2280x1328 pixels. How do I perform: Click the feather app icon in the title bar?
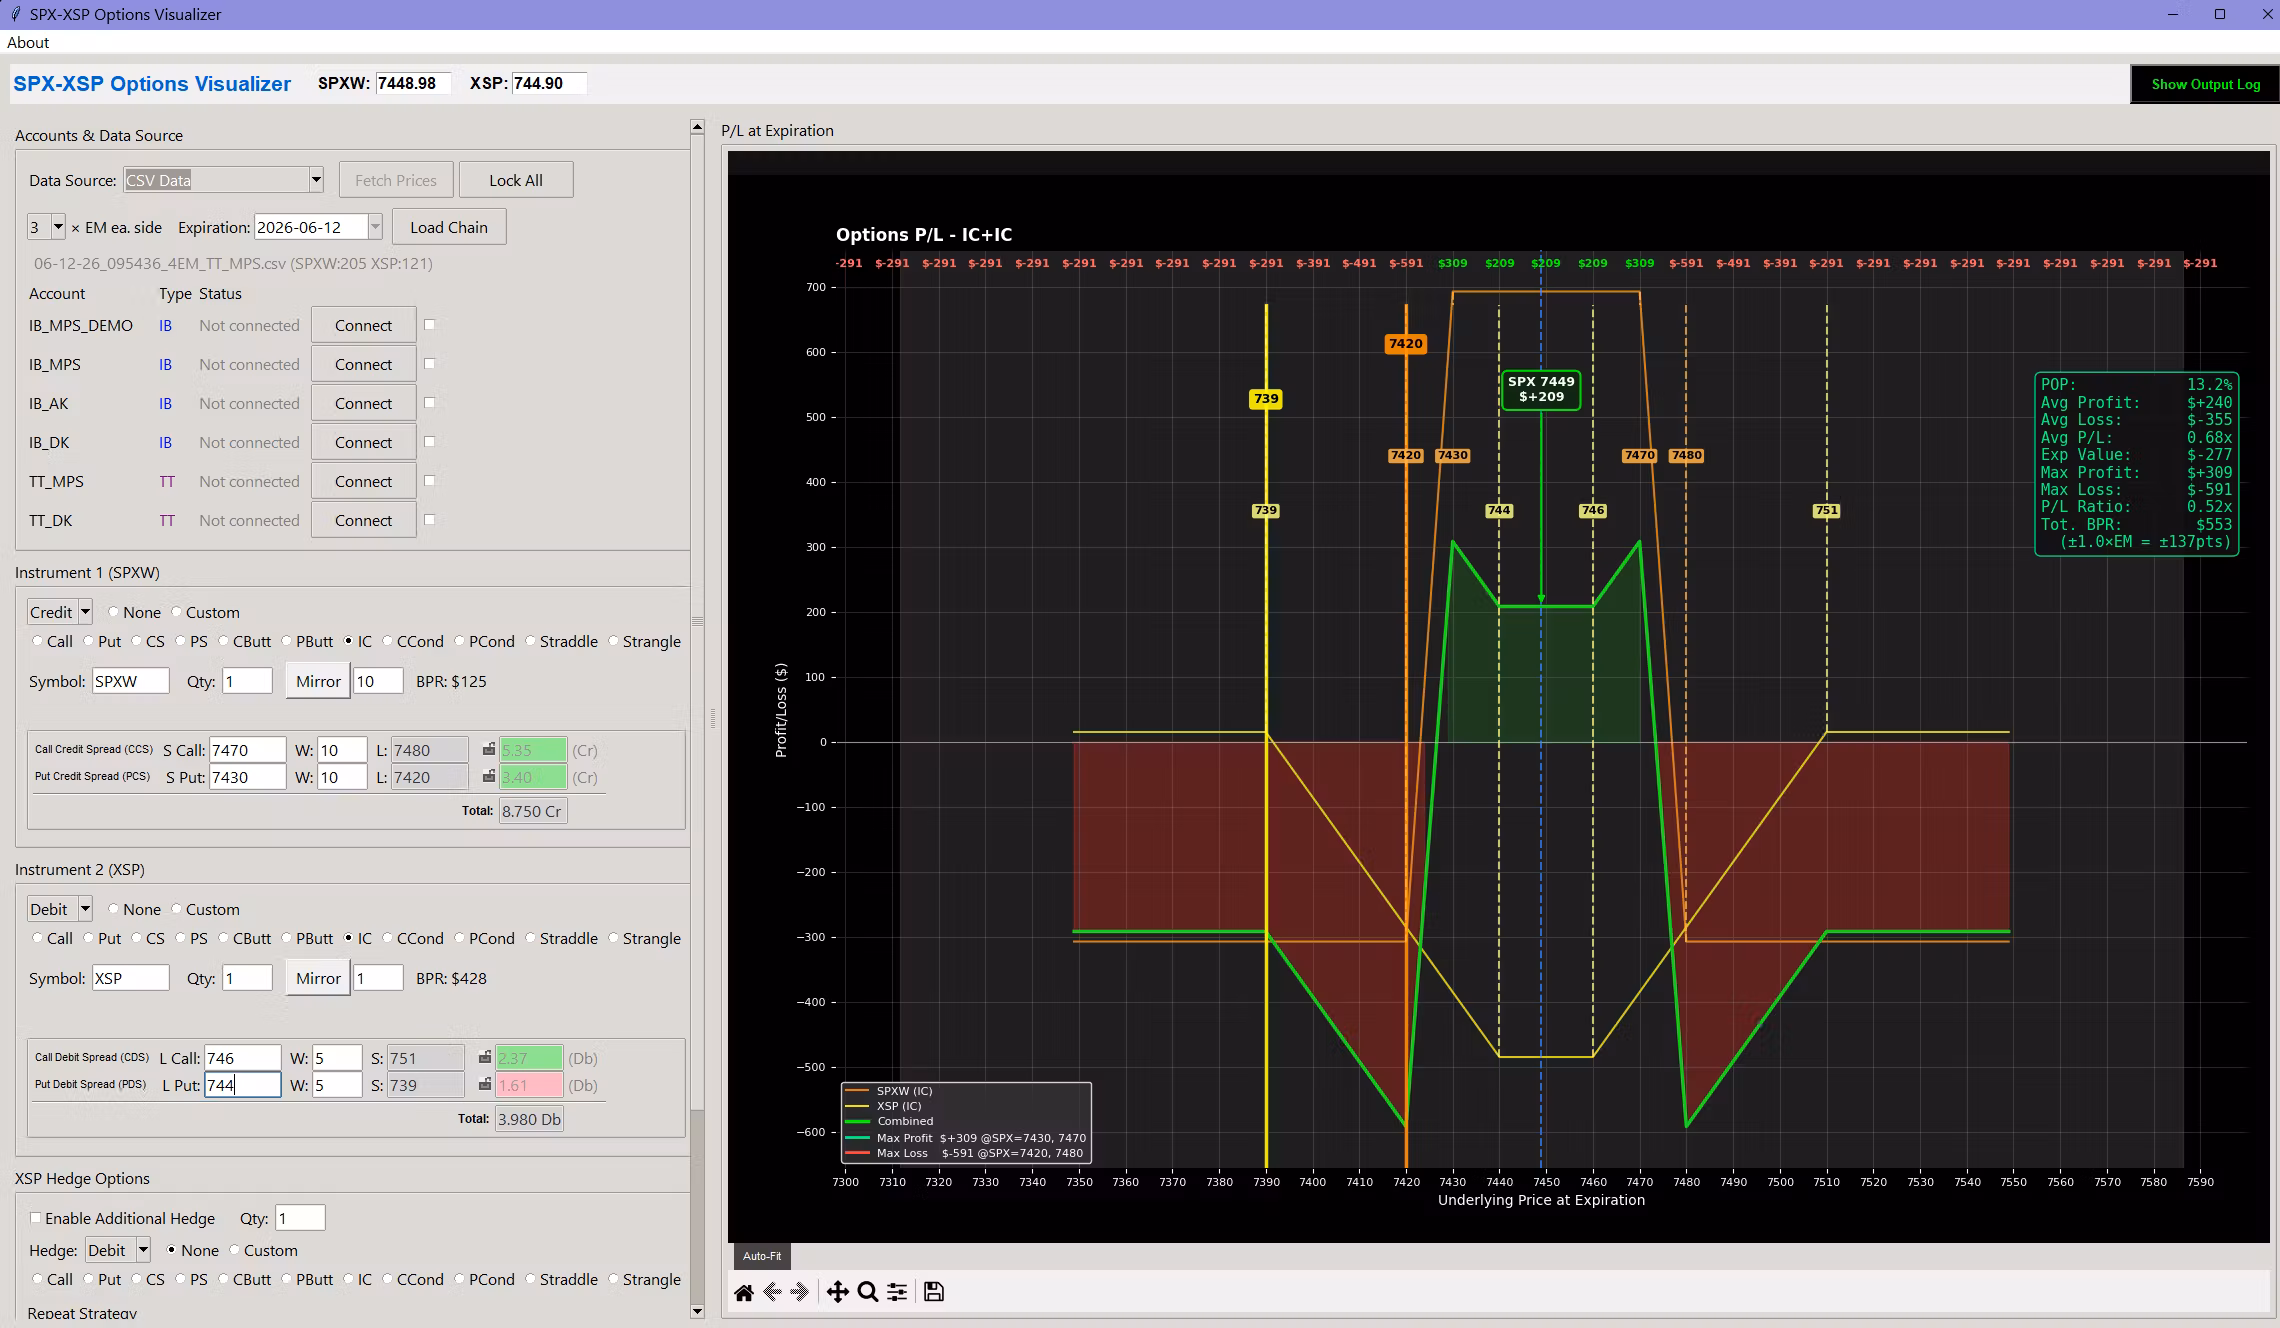pyautogui.click(x=15, y=14)
